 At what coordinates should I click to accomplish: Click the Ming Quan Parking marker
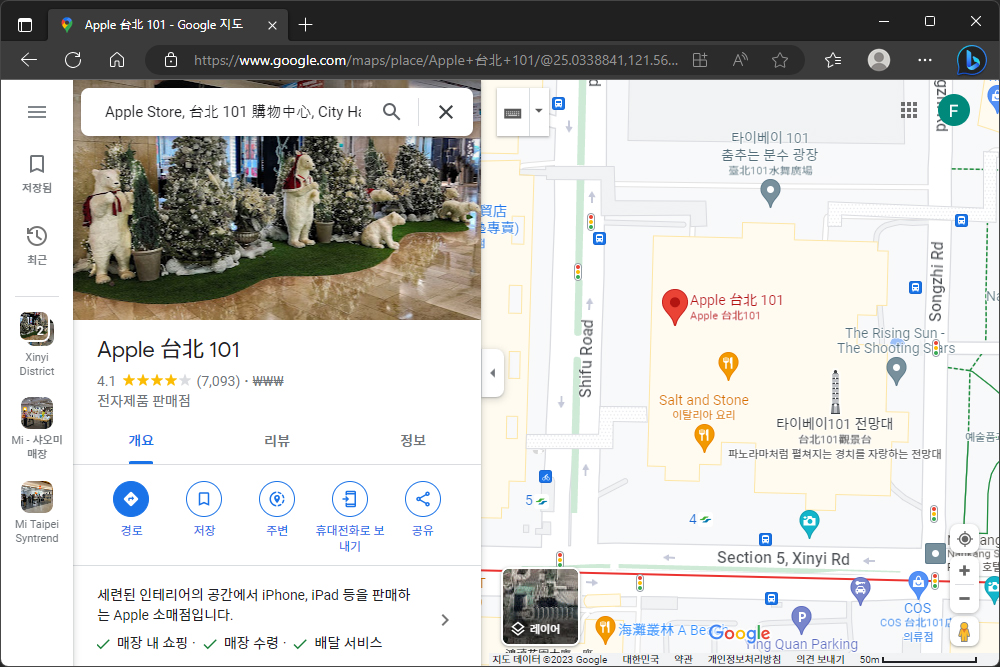pos(801,618)
